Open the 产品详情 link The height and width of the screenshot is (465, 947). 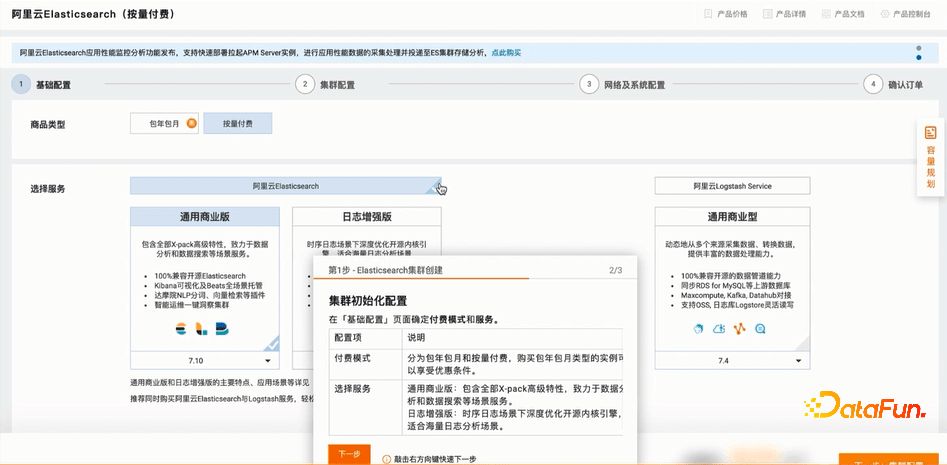(791, 14)
